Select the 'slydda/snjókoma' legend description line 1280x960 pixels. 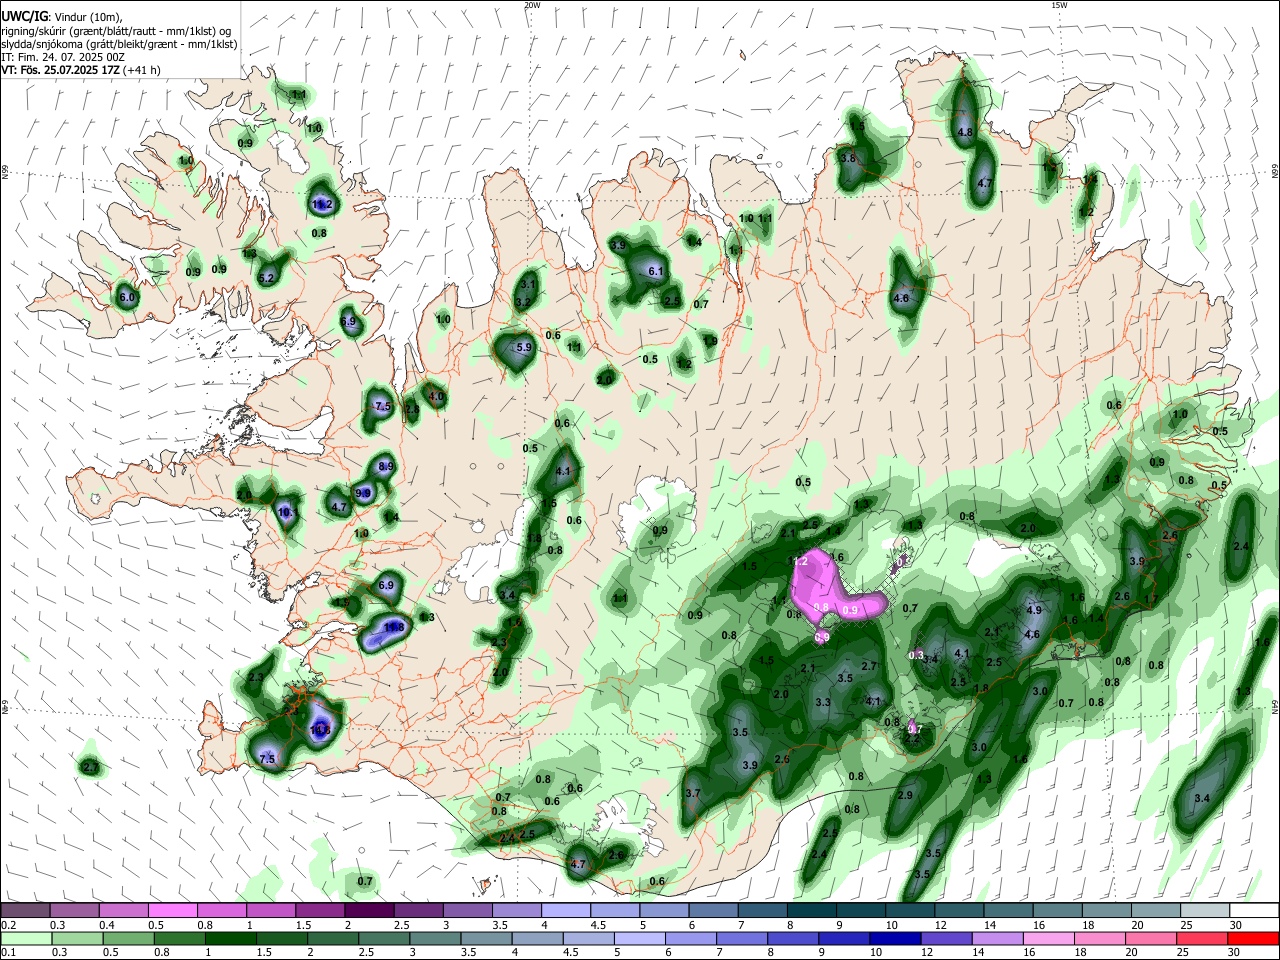tap(119, 44)
